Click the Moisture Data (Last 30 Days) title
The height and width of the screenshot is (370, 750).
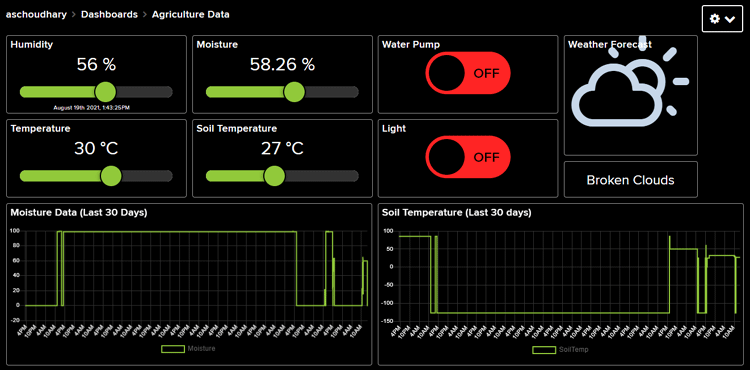(79, 213)
